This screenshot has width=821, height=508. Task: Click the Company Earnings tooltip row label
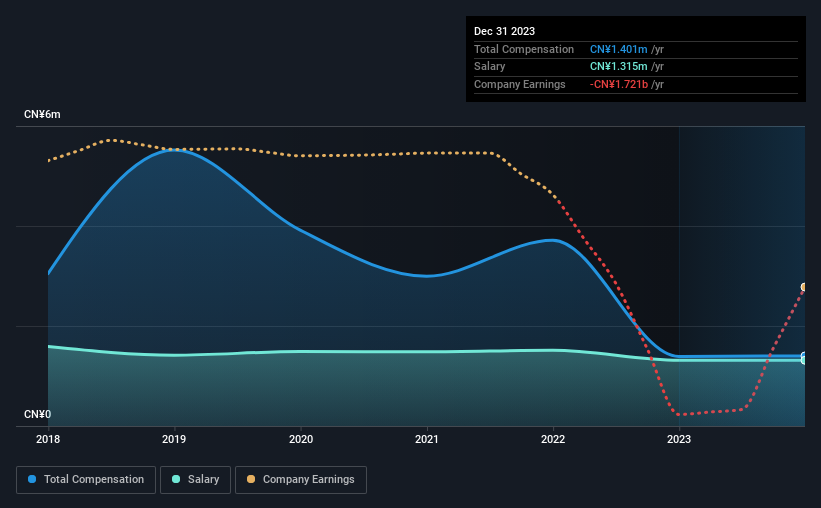click(519, 84)
